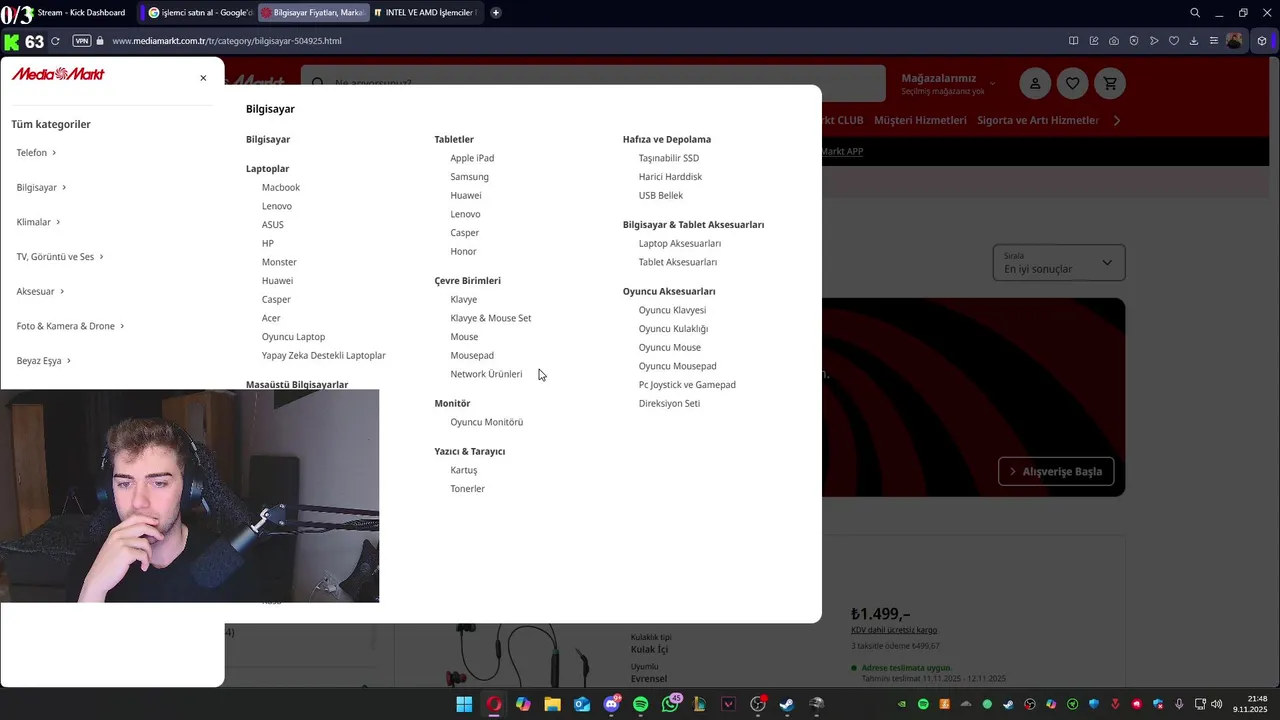Open Outlook from the taskbar
Image resolution: width=1280 pixels, height=720 pixels.
tap(582, 704)
